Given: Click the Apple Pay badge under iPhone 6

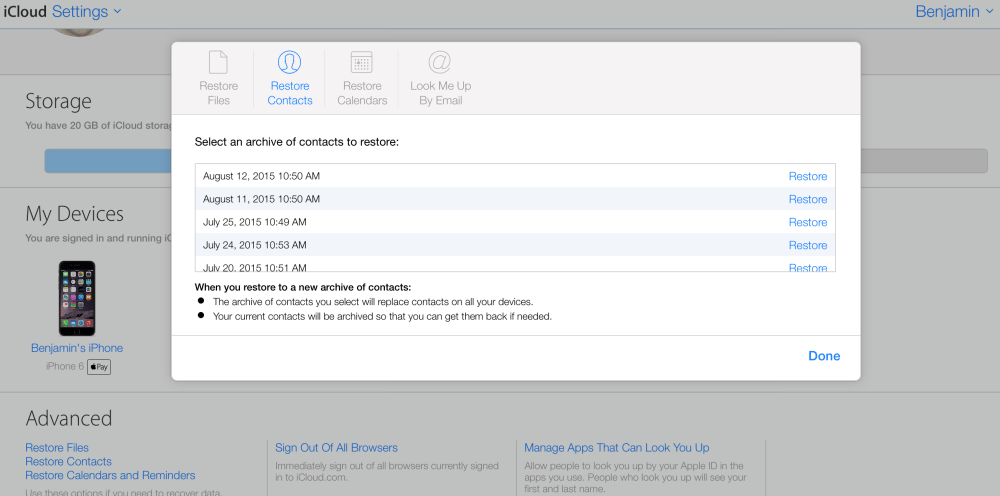Looking at the screenshot, I should pos(99,367).
